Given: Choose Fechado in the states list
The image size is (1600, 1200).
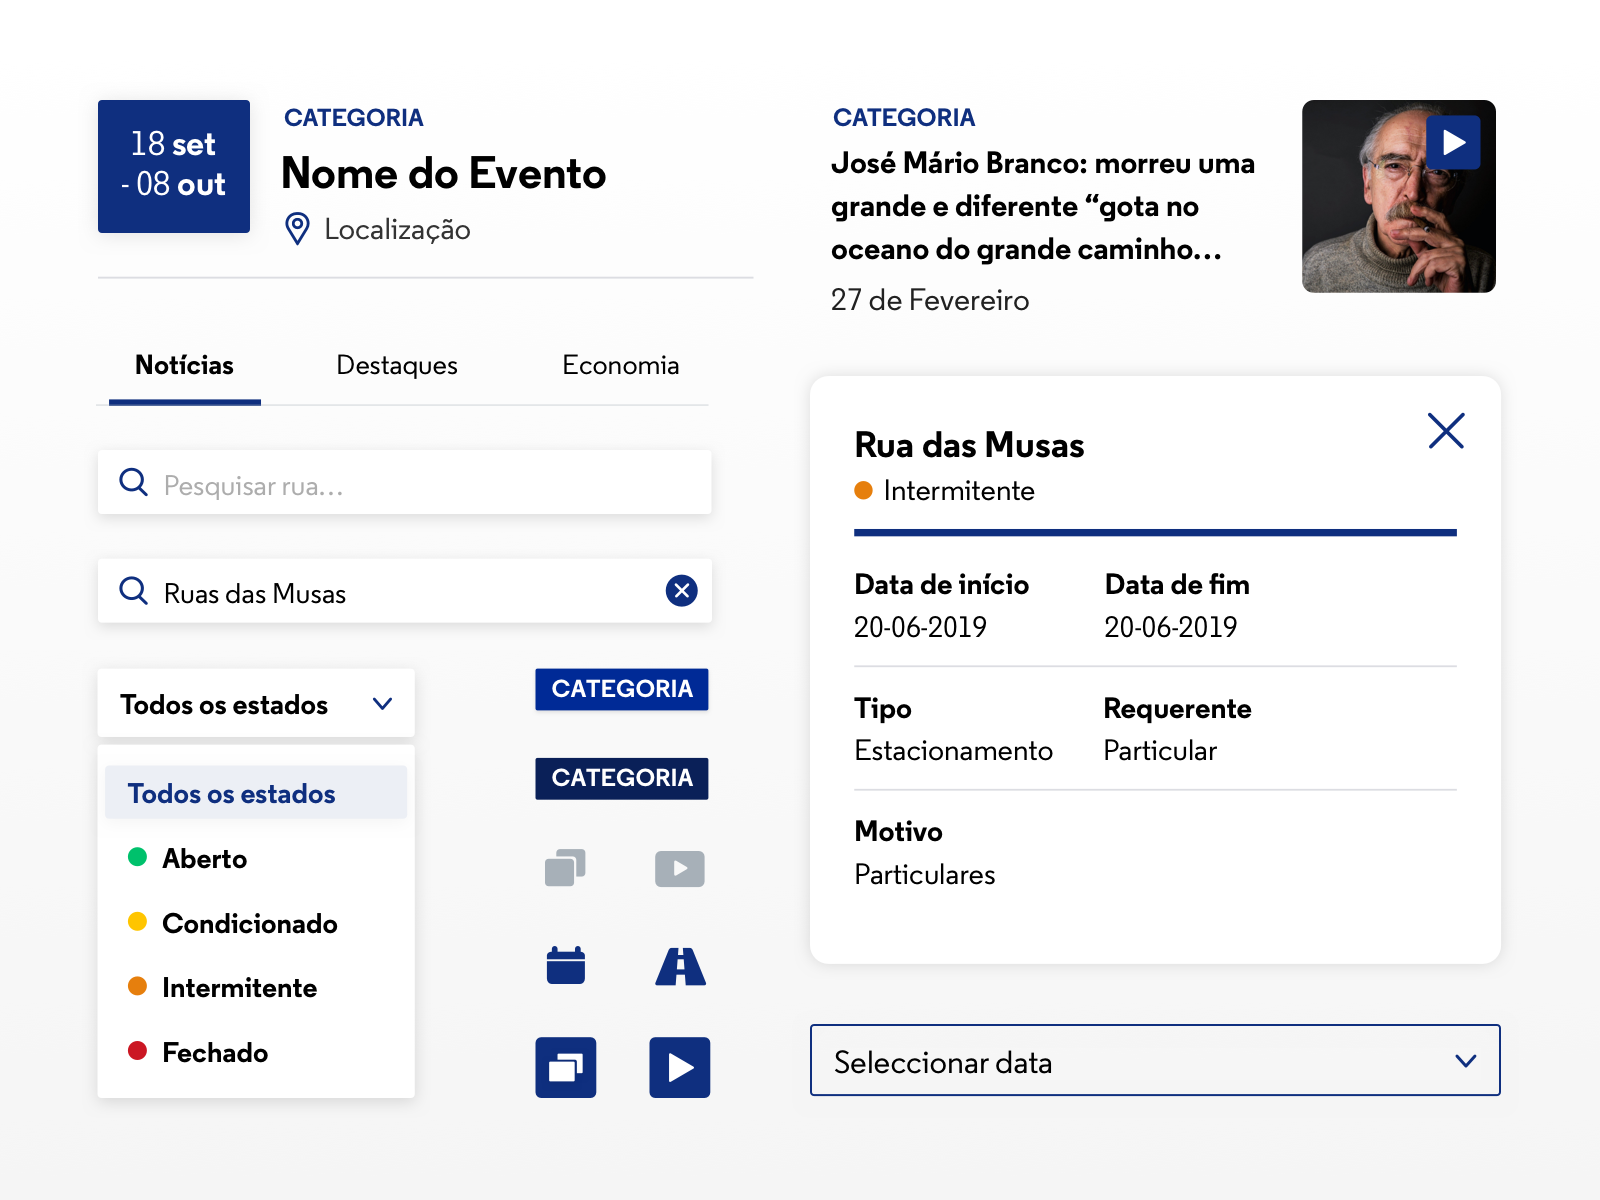Looking at the screenshot, I should (215, 1053).
